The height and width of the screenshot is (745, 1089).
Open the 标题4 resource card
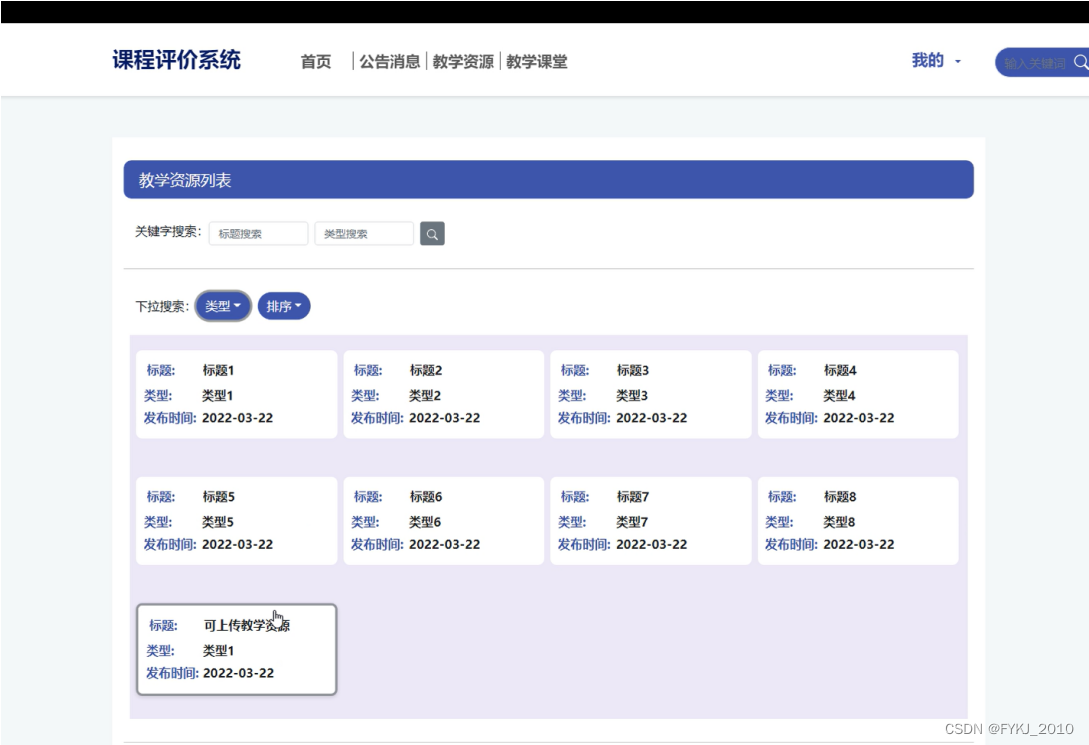pos(858,394)
